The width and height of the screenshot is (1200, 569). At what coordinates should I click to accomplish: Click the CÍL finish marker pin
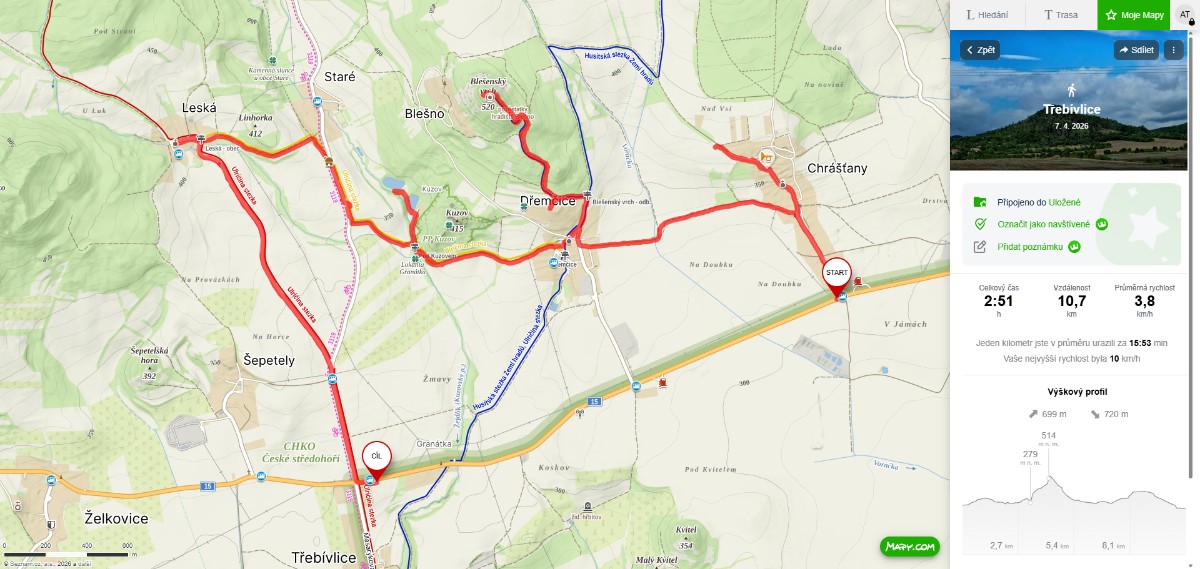point(377,457)
